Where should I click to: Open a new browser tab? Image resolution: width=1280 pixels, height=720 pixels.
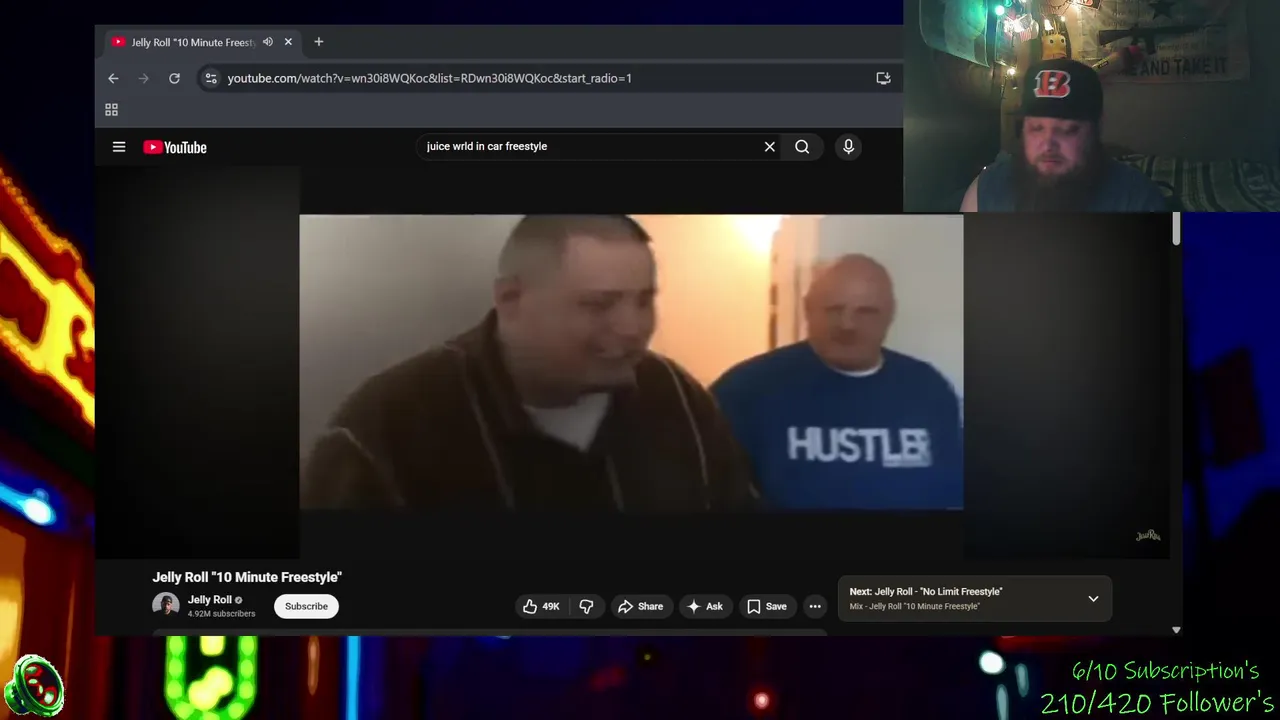click(x=319, y=42)
